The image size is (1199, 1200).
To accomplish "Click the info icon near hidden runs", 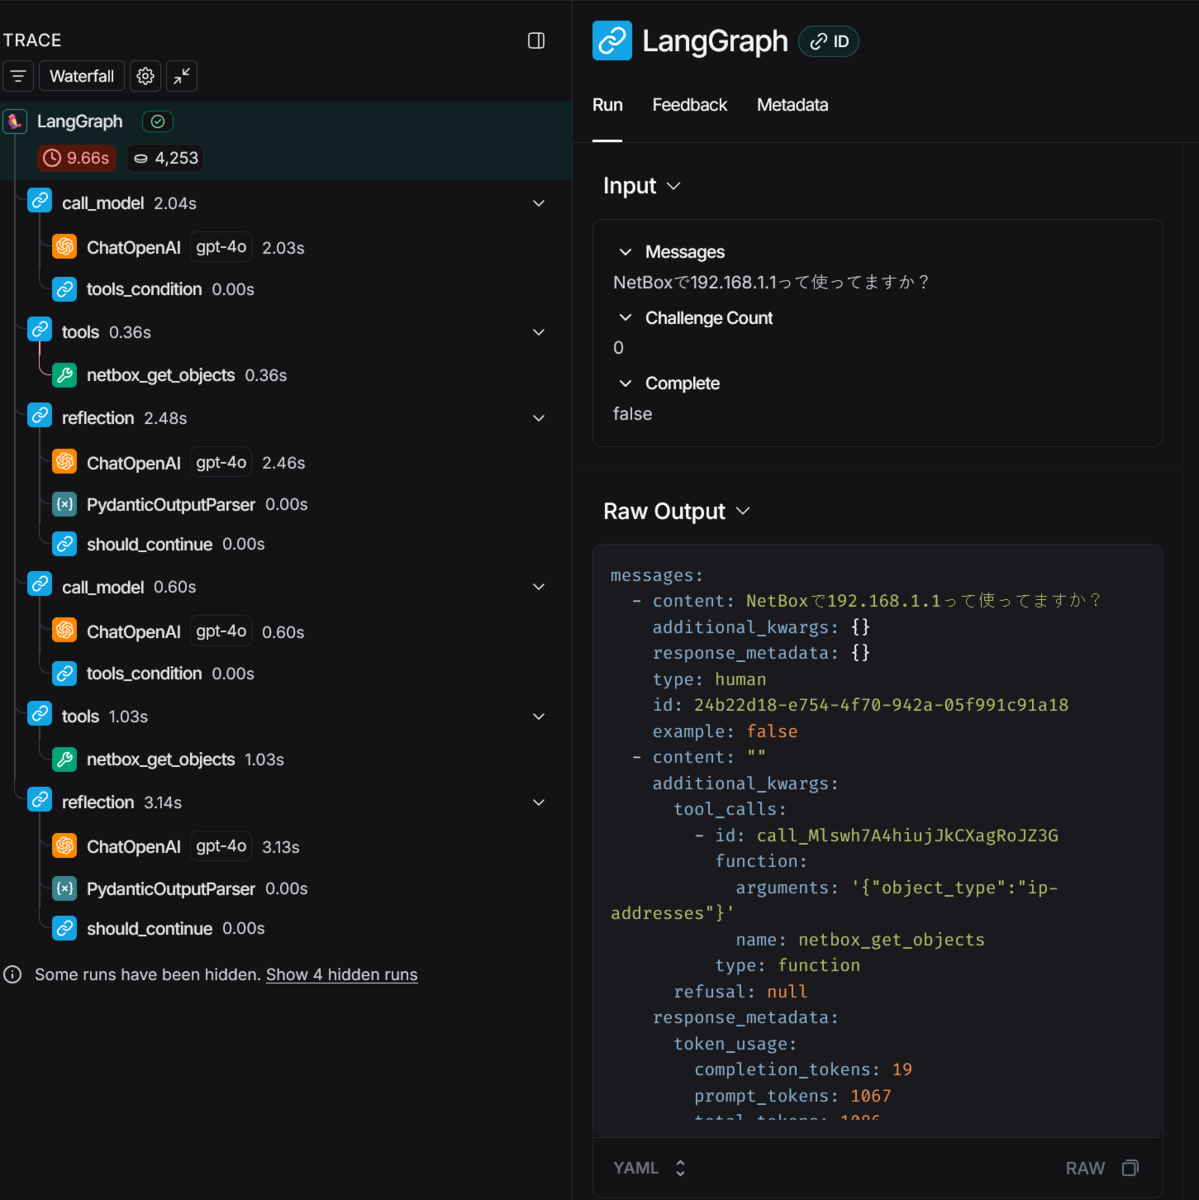I will click(x=13, y=974).
